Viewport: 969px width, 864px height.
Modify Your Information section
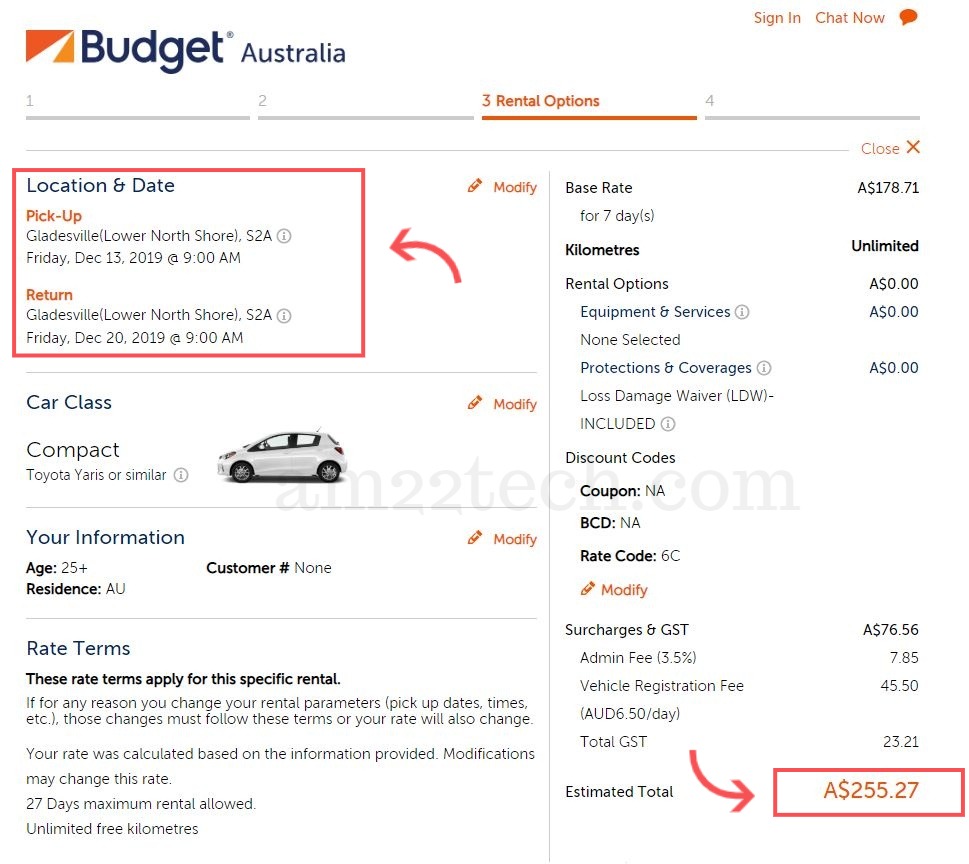(503, 539)
